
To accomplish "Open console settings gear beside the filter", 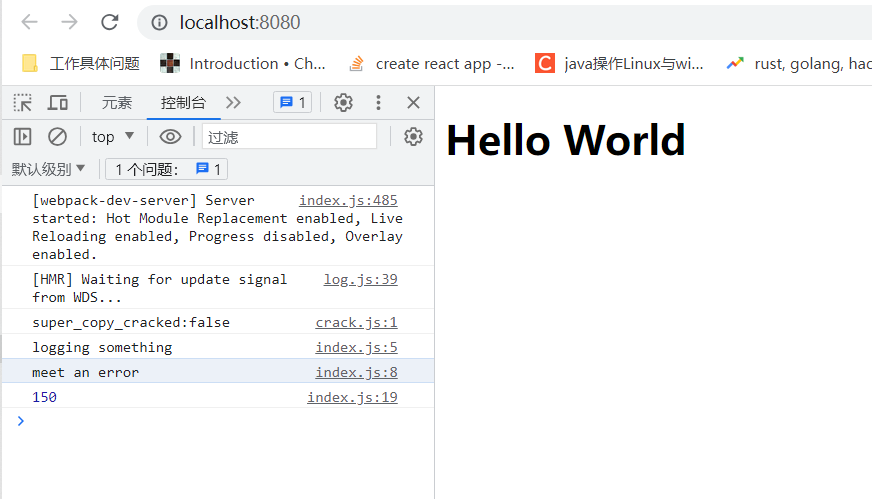I will tap(413, 137).
